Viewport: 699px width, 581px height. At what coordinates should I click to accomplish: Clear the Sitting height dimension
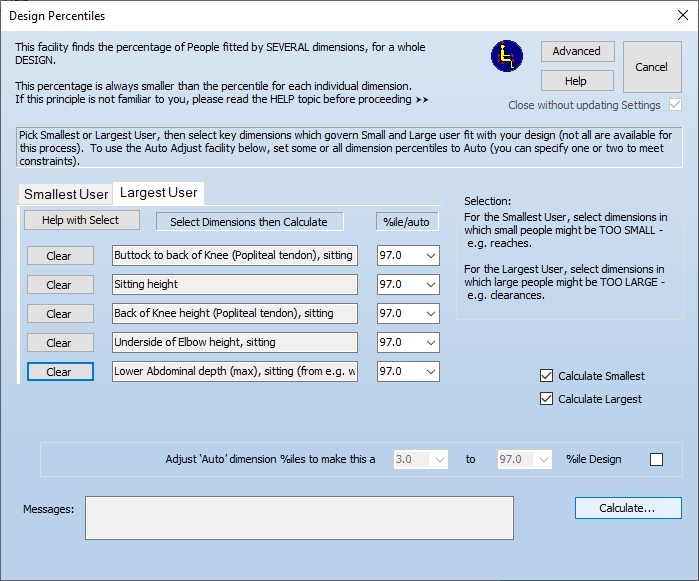tap(59, 285)
